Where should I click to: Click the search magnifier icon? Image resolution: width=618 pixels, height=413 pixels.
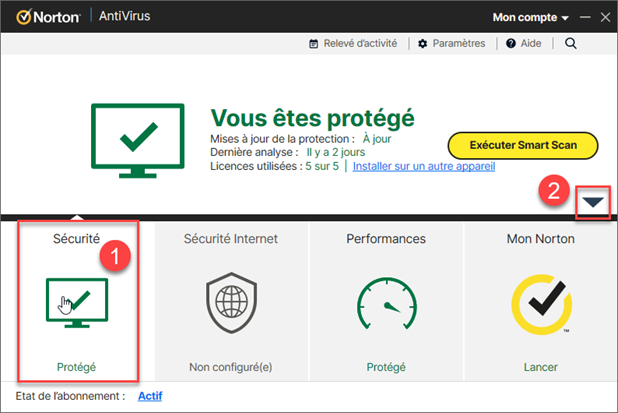tap(570, 43)
